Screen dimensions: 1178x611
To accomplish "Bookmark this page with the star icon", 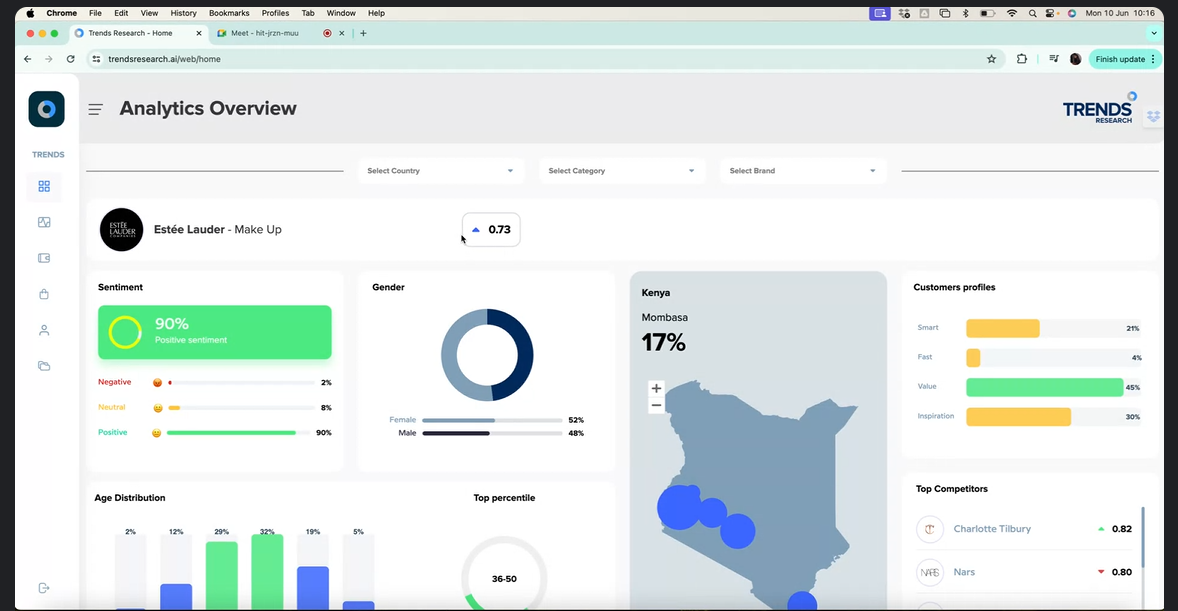I will point(991,59).
